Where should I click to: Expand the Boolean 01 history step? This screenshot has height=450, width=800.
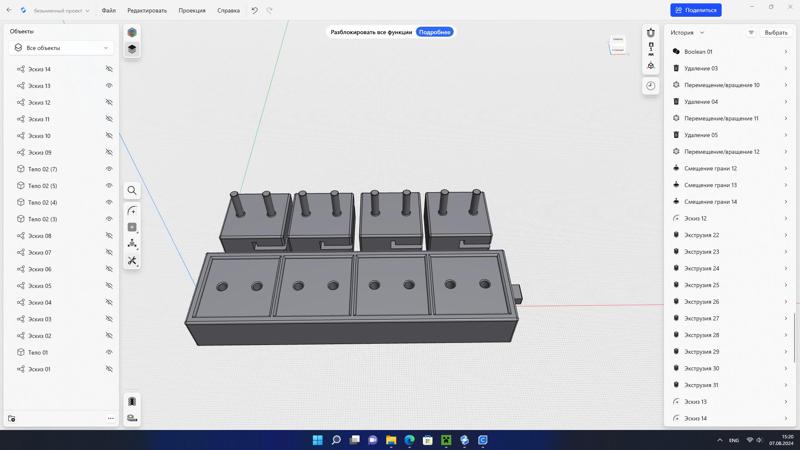tap(786, 52)
